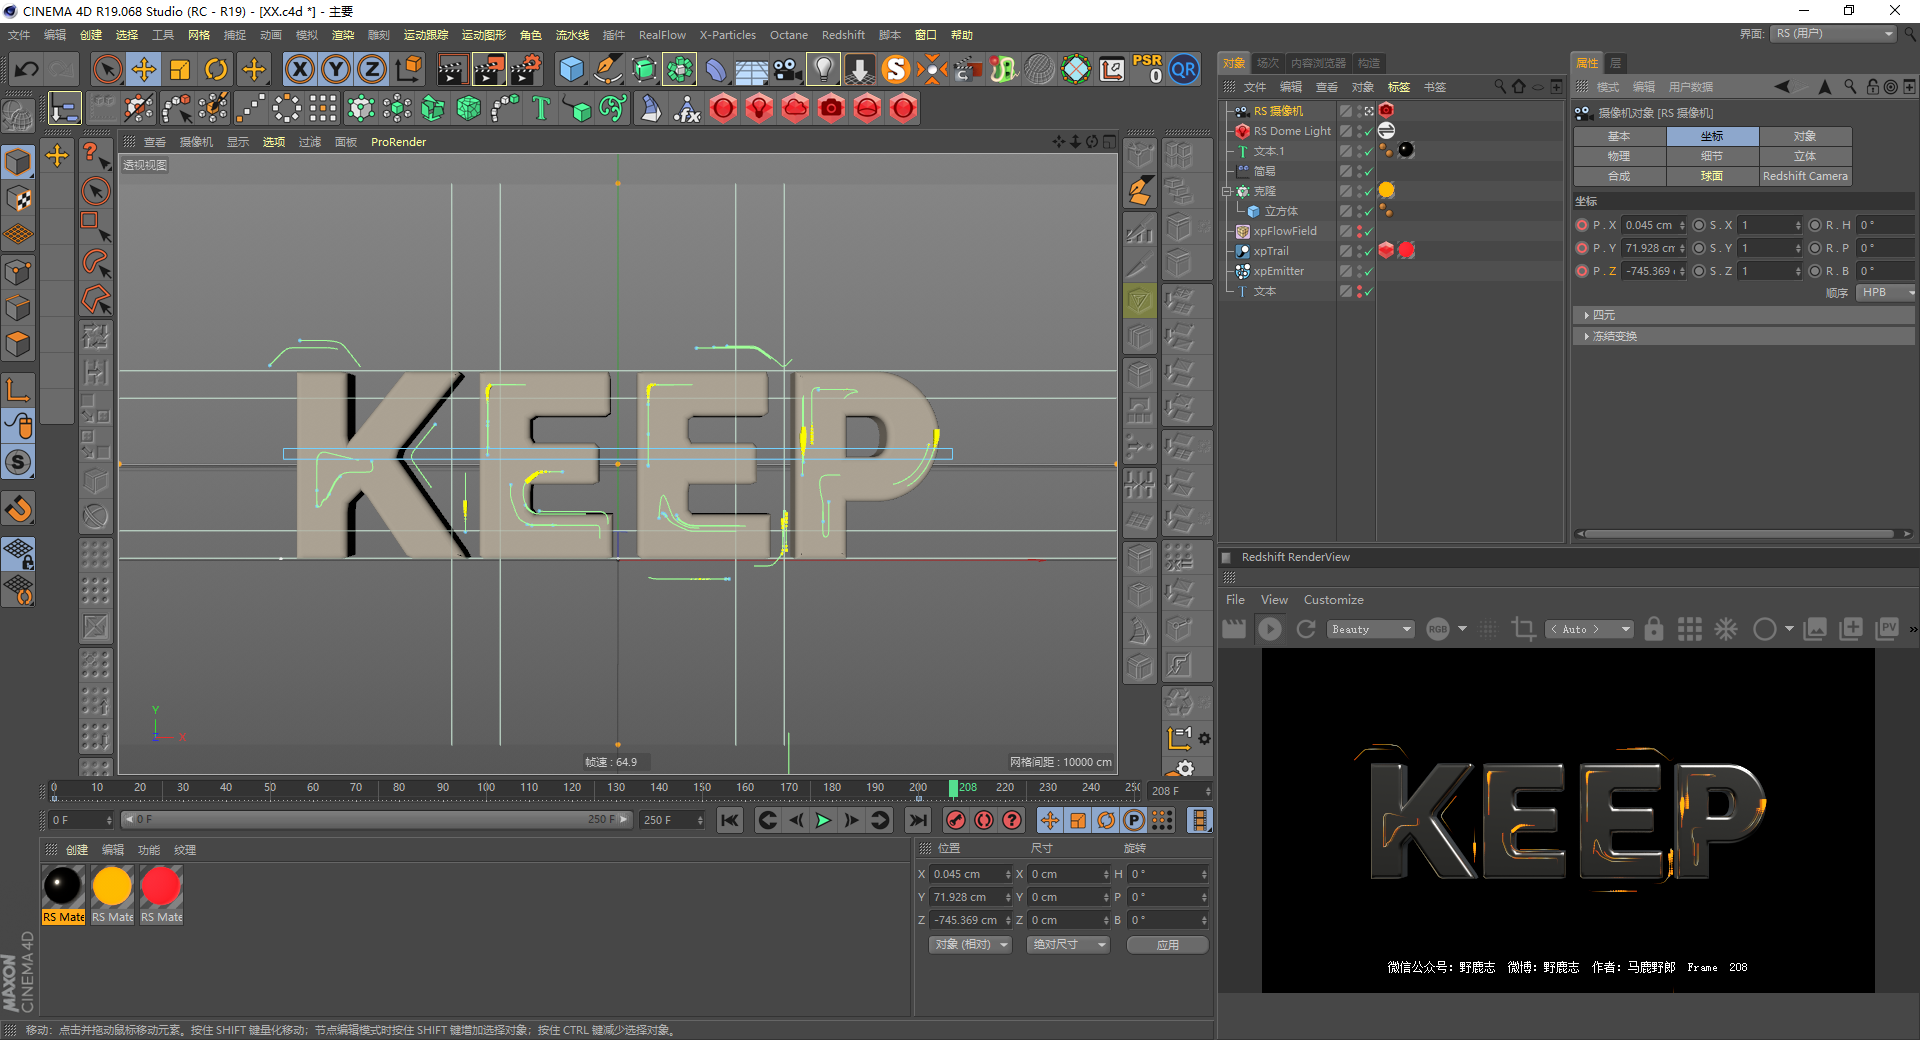Click the red material tag on xpTrail

coord(1407,250)
